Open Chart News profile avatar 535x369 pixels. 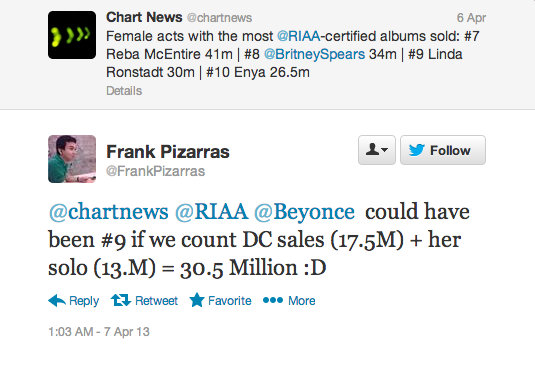(x=72, y=35)
